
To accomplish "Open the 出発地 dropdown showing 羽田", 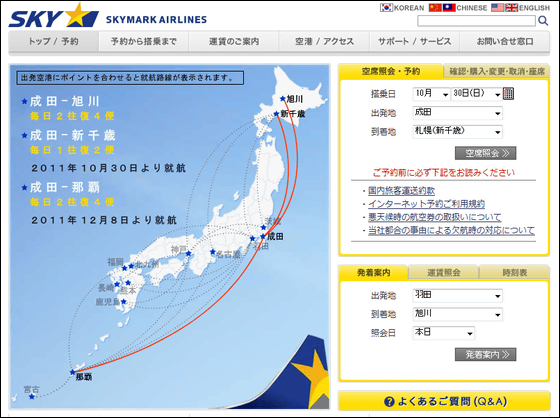I will click(458, 295).
